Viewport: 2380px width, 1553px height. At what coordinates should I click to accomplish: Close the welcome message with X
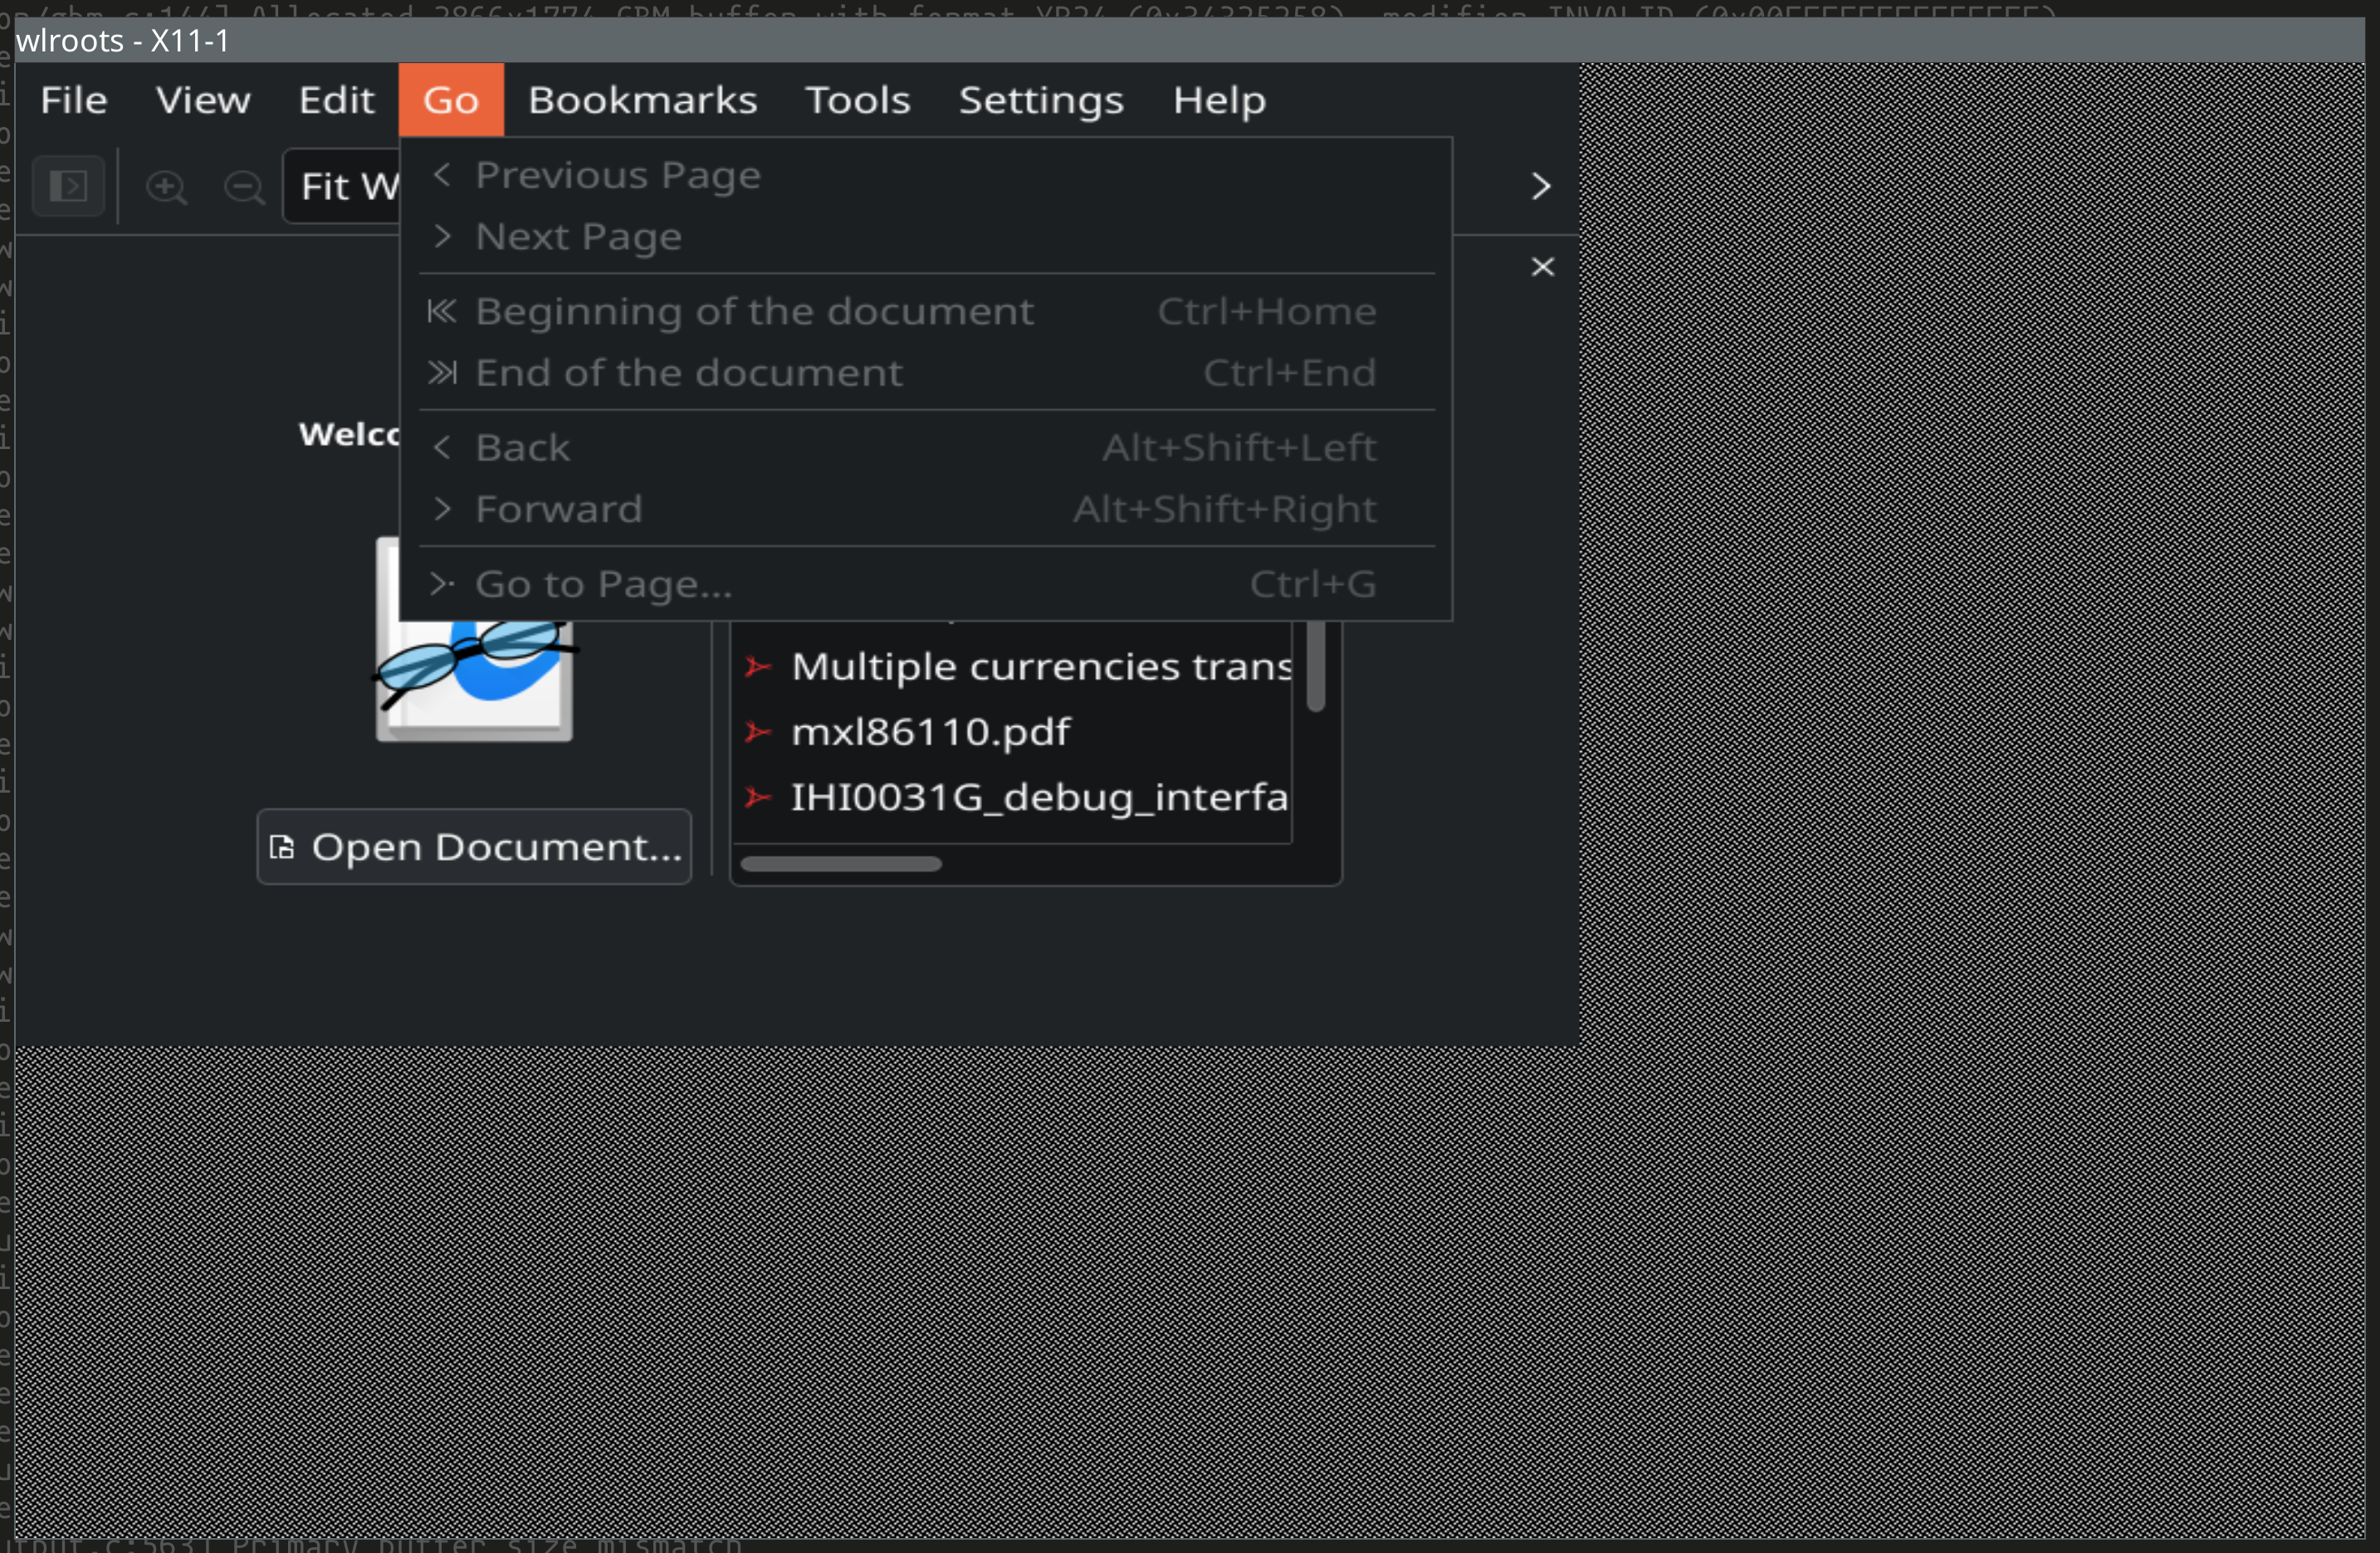(1542, 267)
